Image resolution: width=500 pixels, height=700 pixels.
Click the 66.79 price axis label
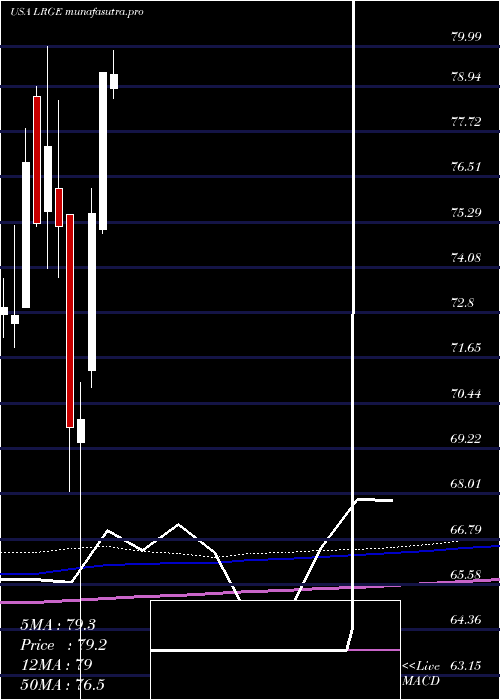click(466, 530)
